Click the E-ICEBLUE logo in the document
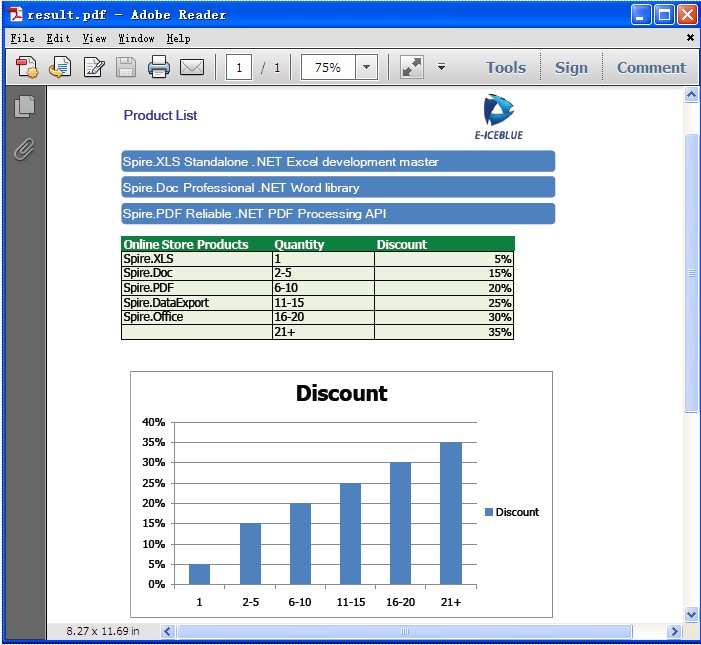Screen dimensions: 701x645 pos(498,117)
